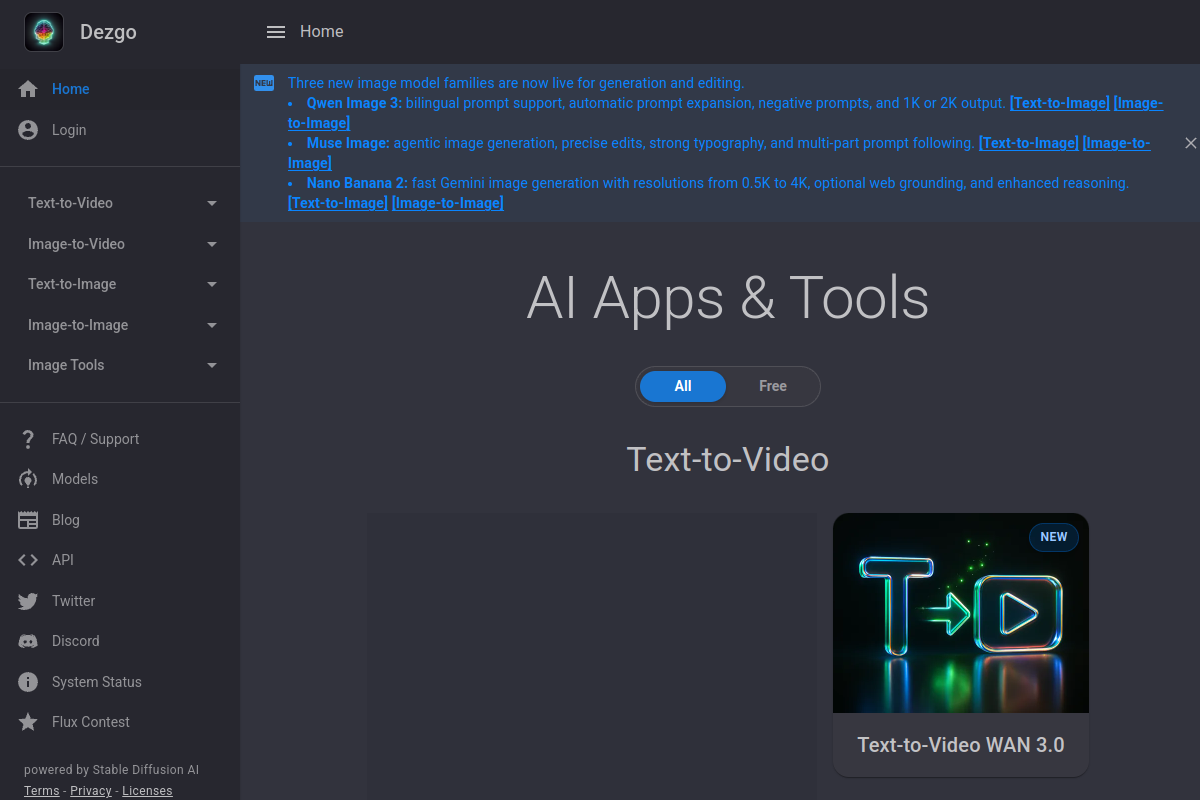
Task: Open the Text-to-Video sidebar menu label
Action: (70, 203)
